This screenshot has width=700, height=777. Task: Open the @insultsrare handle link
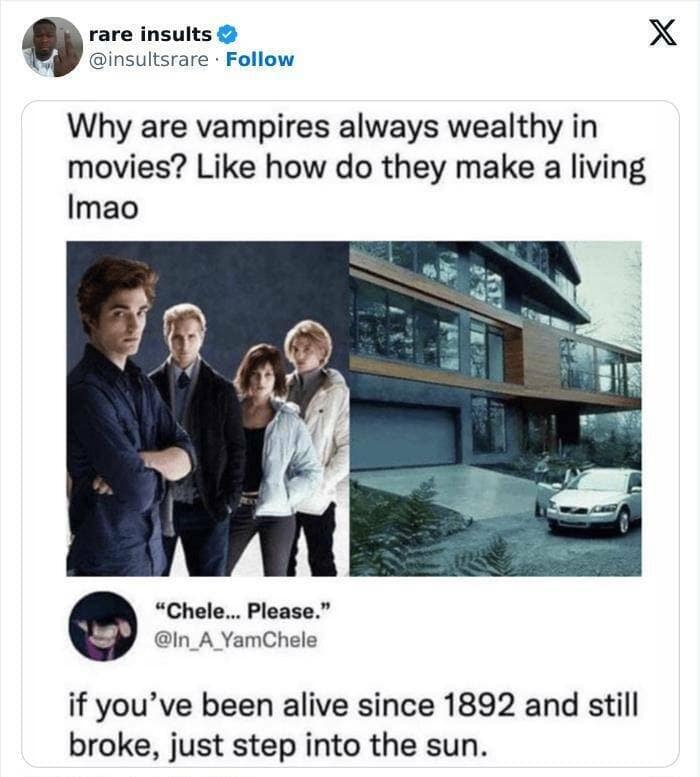tap(149, 59)
